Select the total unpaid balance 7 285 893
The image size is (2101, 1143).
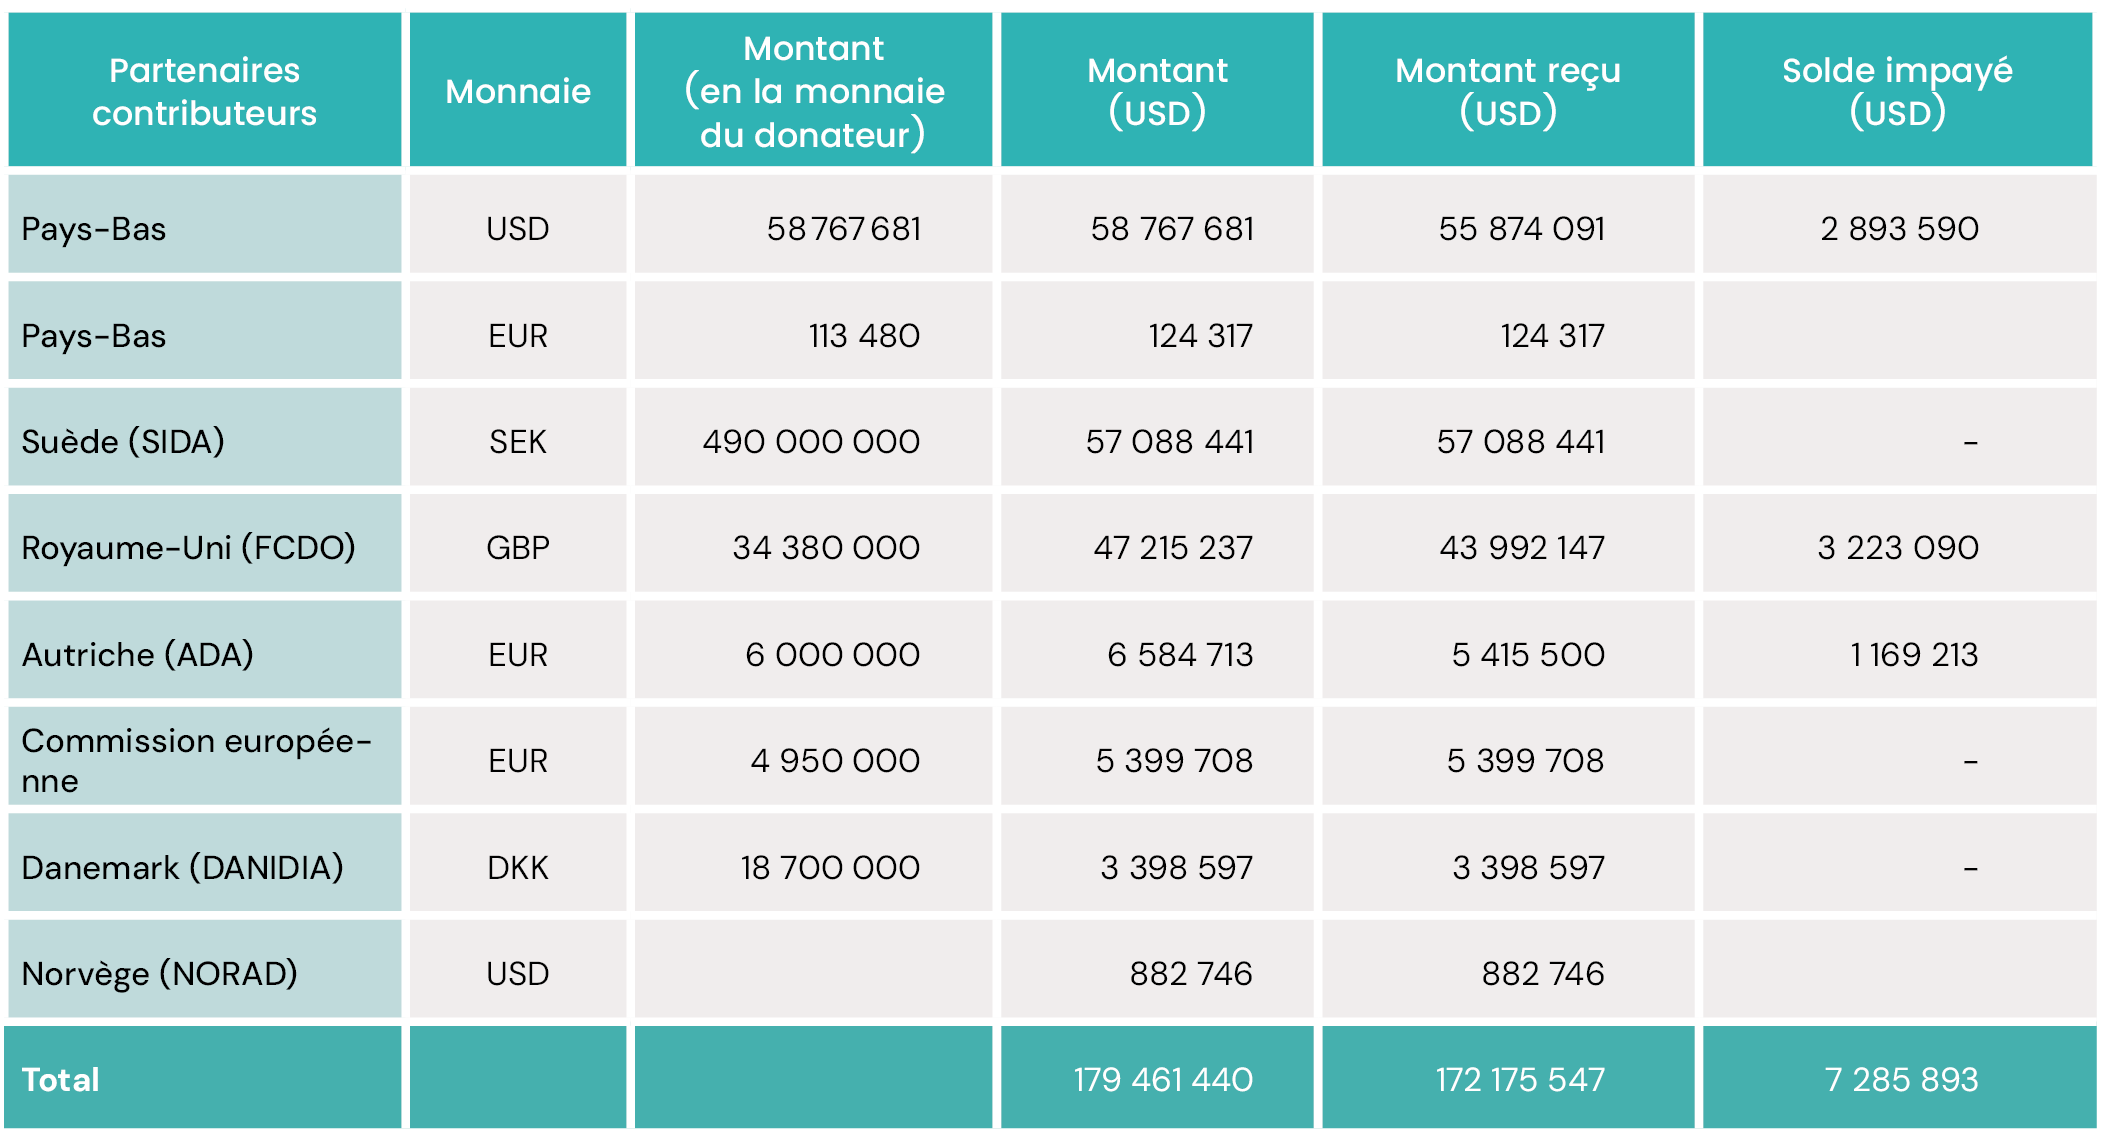click(1901, 1080)
